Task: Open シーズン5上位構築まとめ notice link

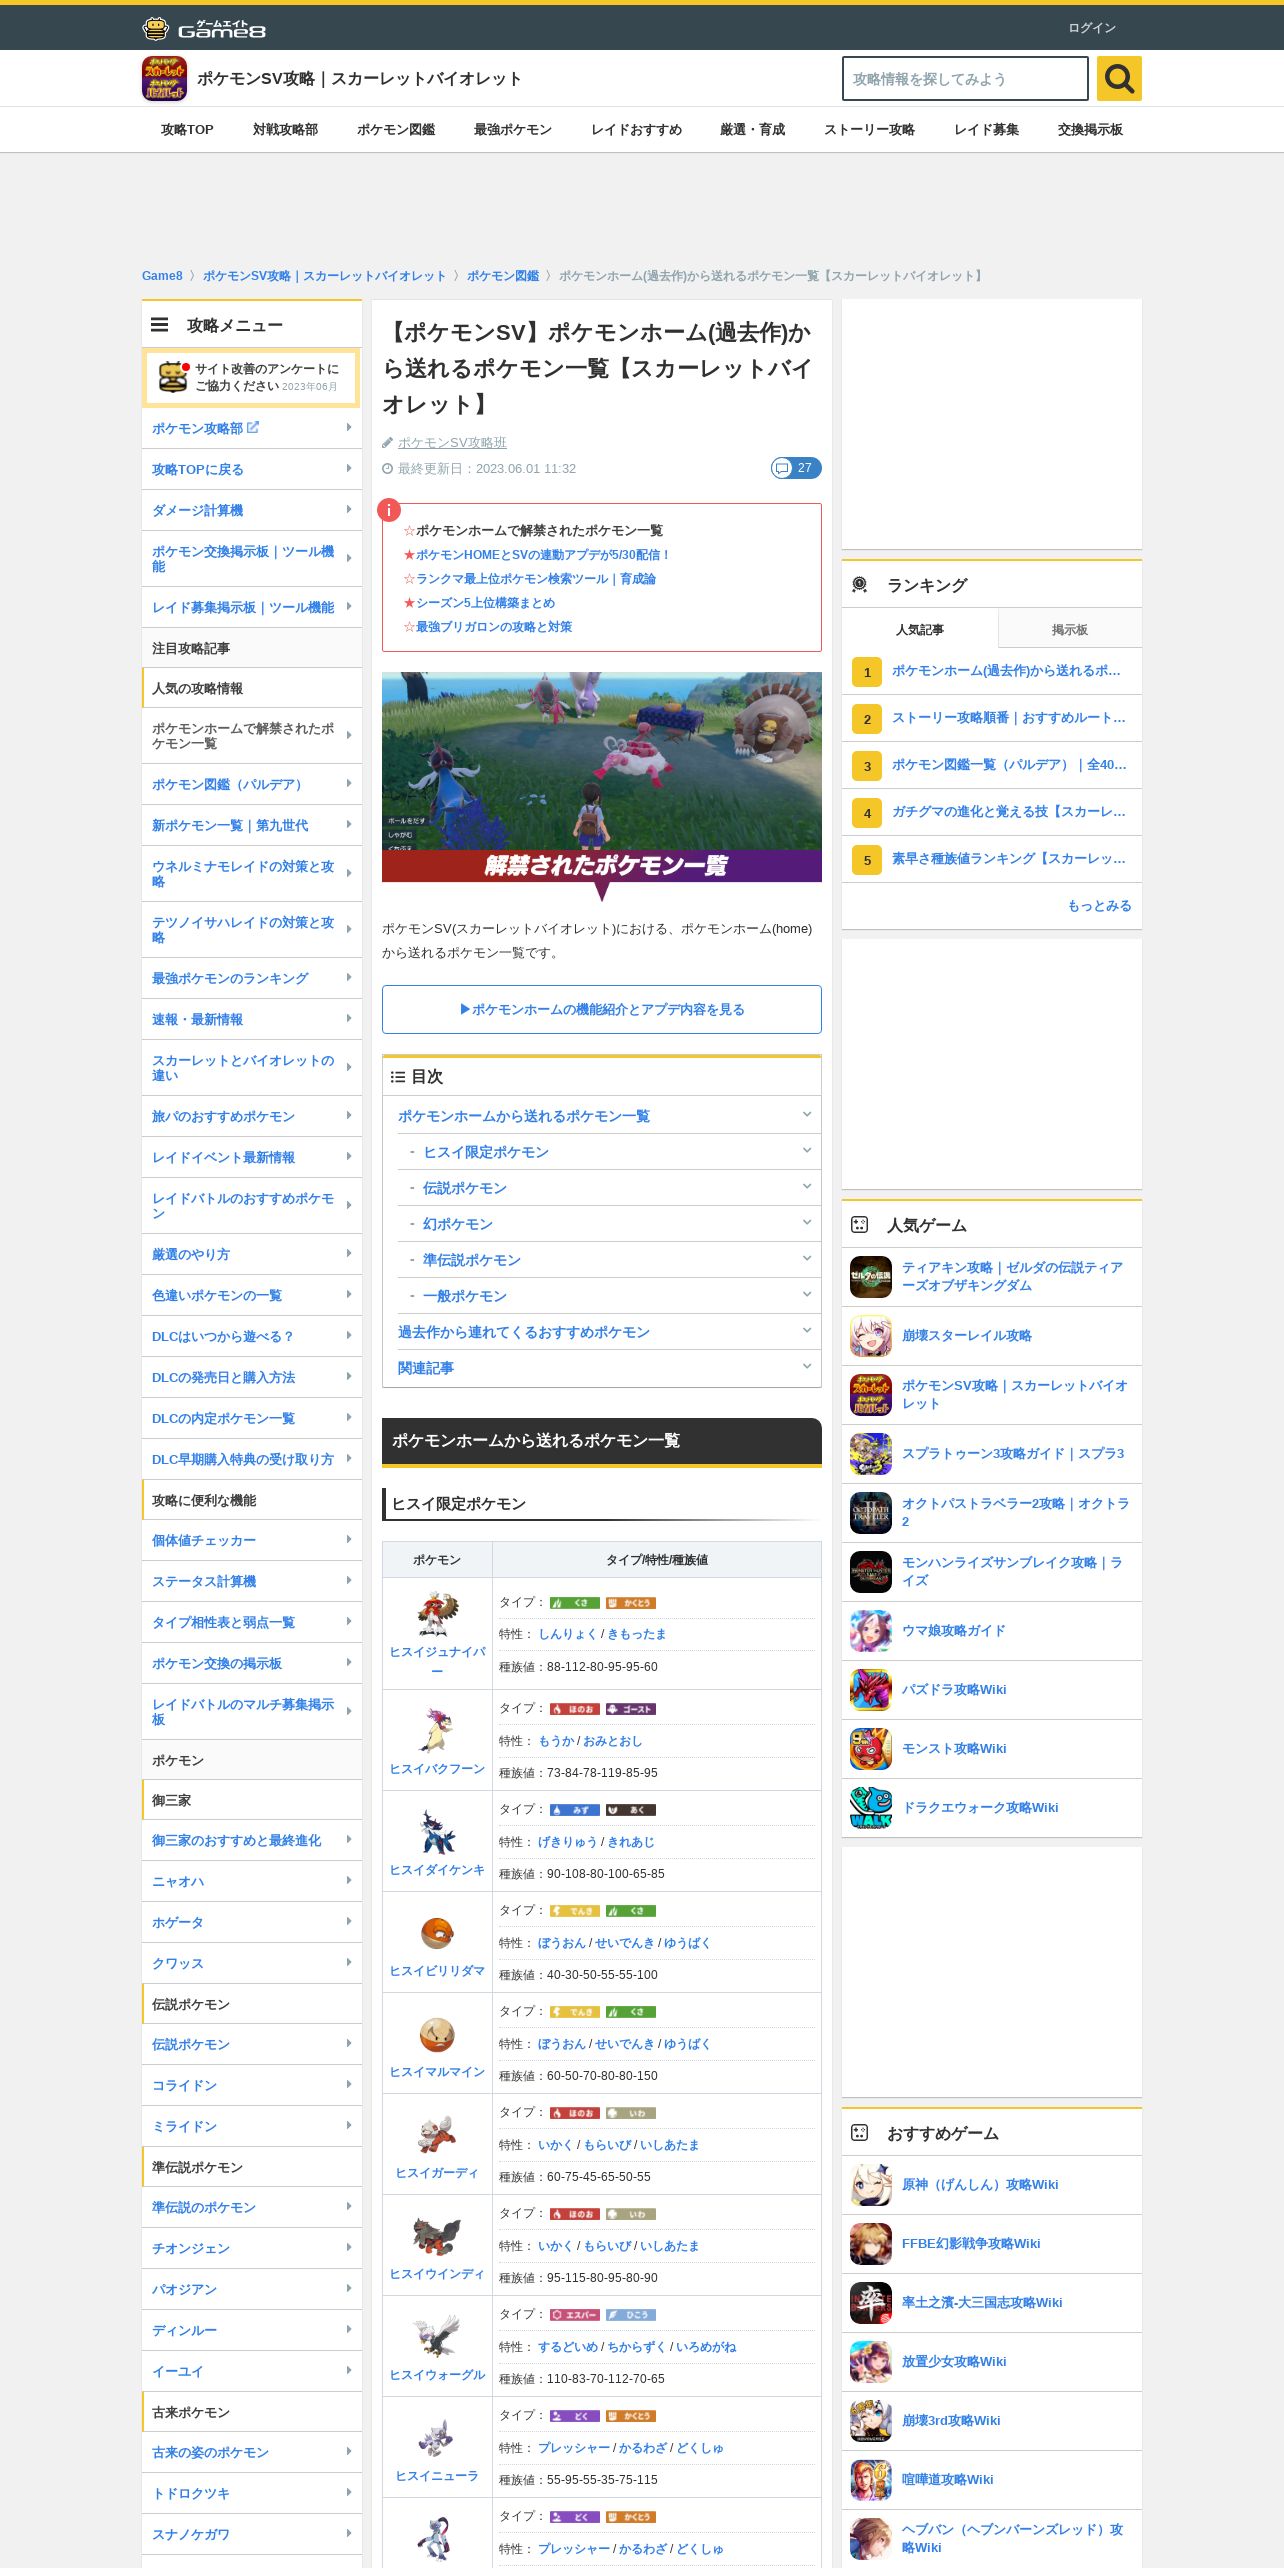Action: click(x=485, y=602)
